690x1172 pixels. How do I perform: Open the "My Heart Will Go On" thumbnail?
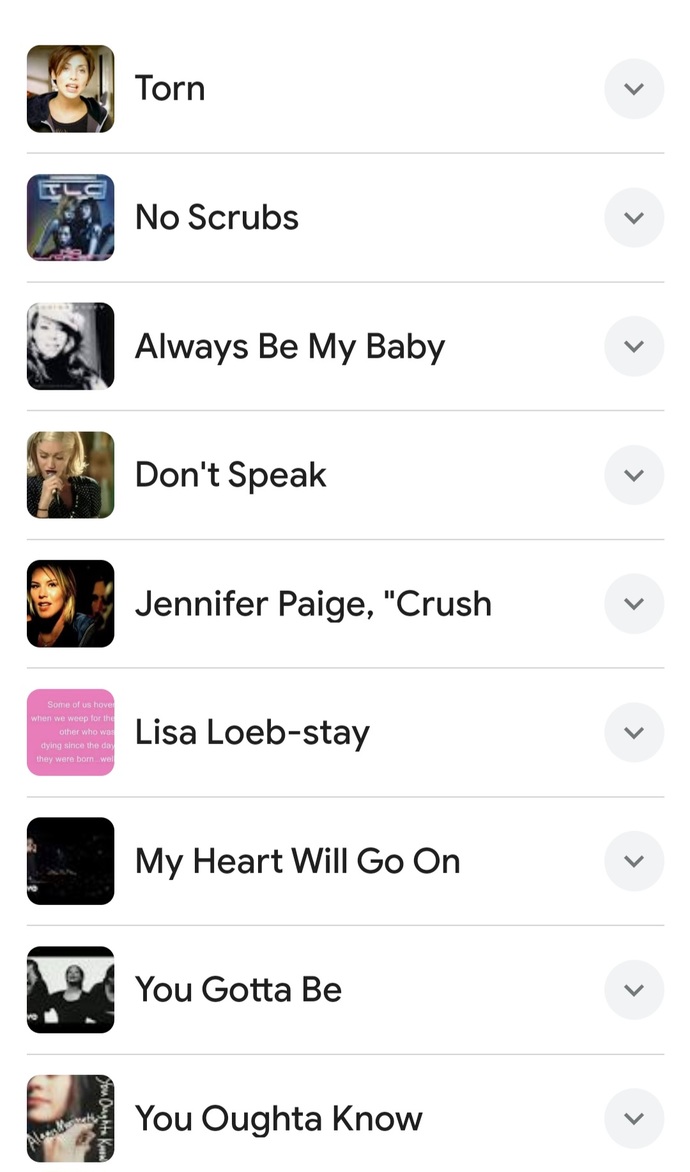[x=70, y=861]
